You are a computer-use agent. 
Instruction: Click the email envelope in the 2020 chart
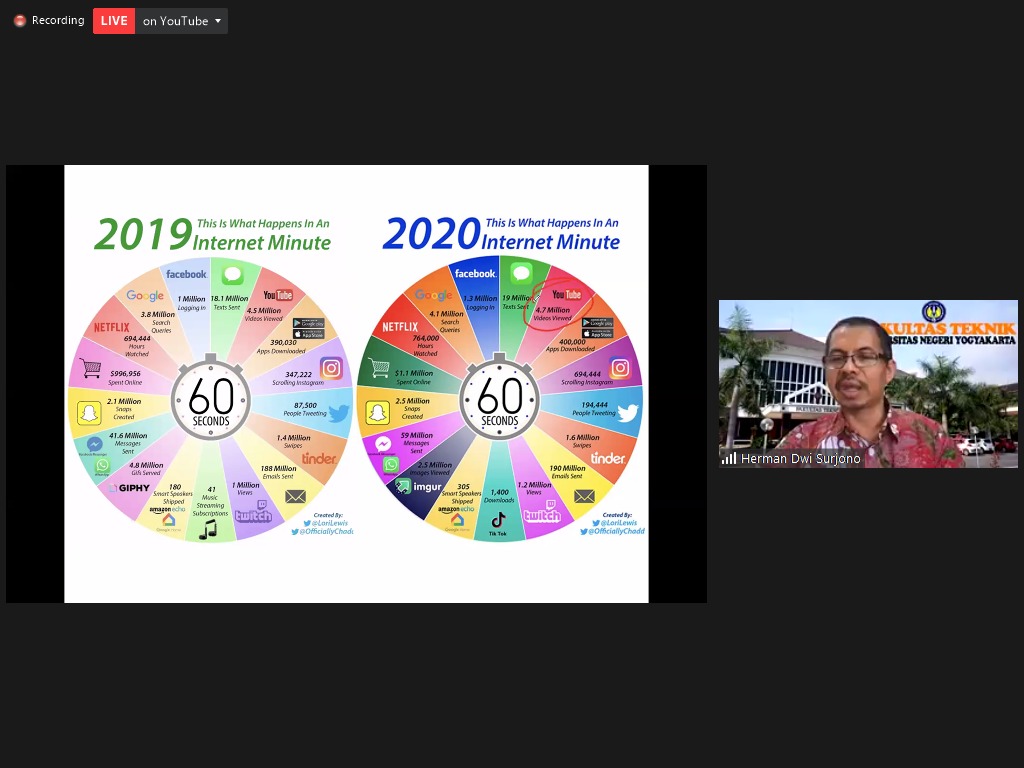584,497
